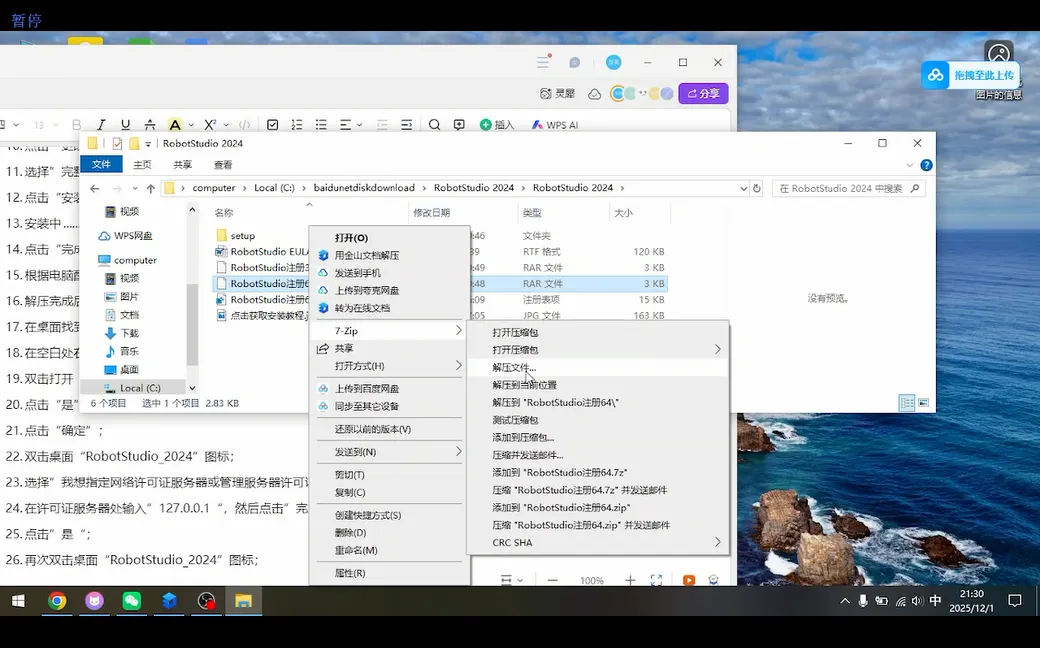Click the RobotStudio 2024 search box
This screenshot has width=1040, height=648.
849,187
